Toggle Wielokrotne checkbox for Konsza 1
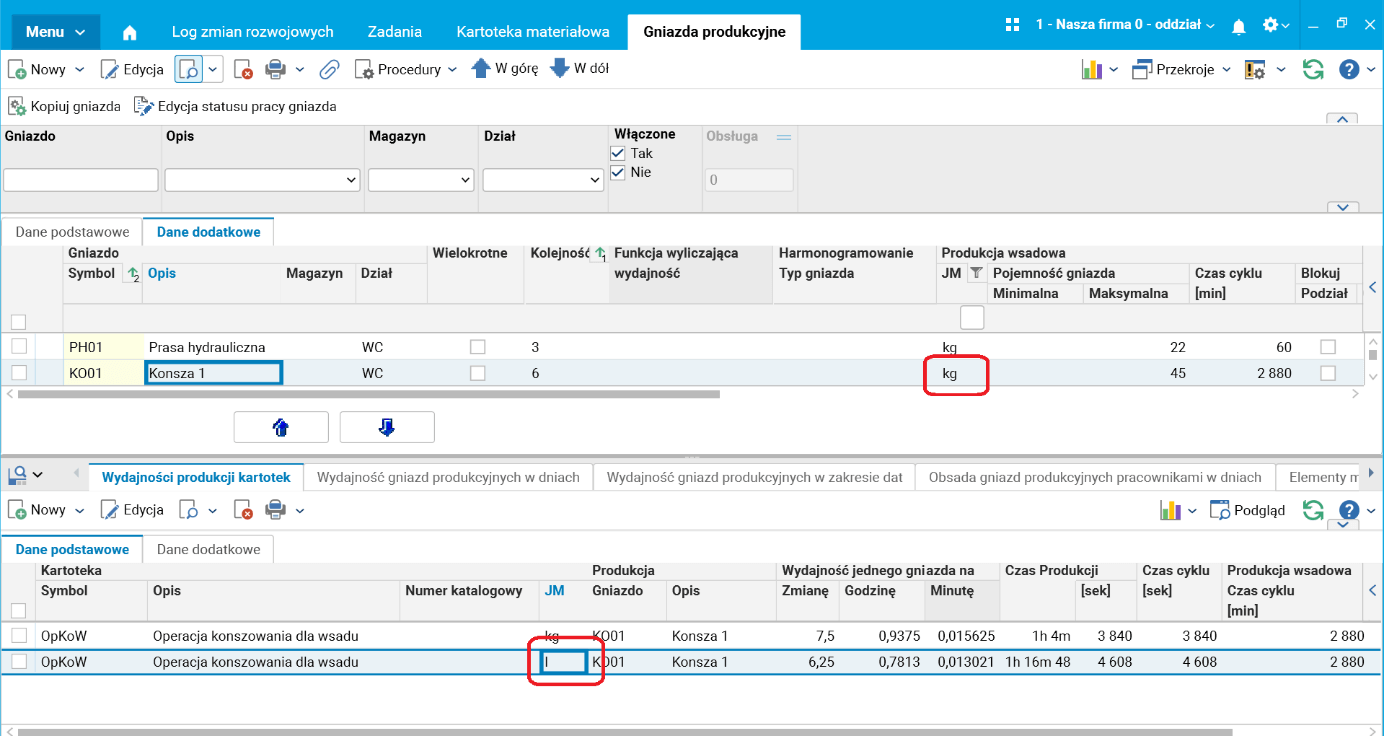 click(478, 372)
